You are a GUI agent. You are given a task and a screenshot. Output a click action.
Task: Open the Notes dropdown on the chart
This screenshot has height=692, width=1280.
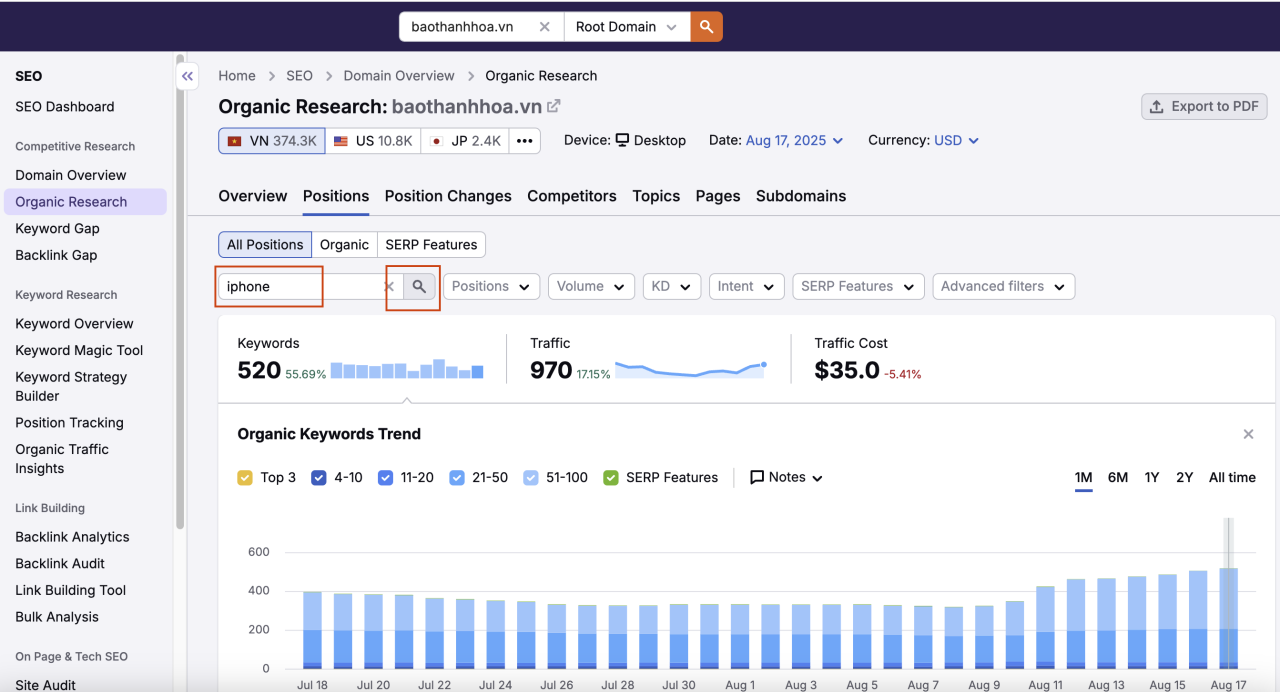[786, 478]
